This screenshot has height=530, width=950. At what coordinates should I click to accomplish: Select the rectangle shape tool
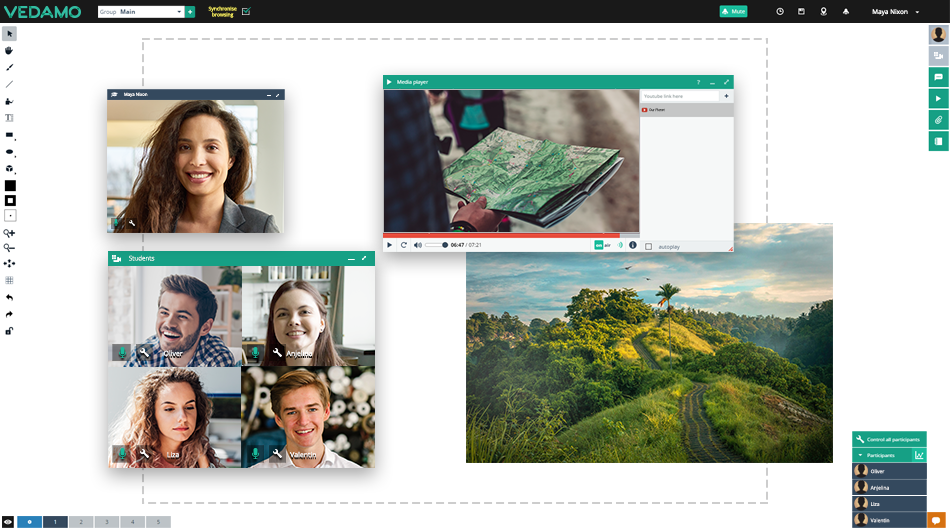click(x=9, y=135)
